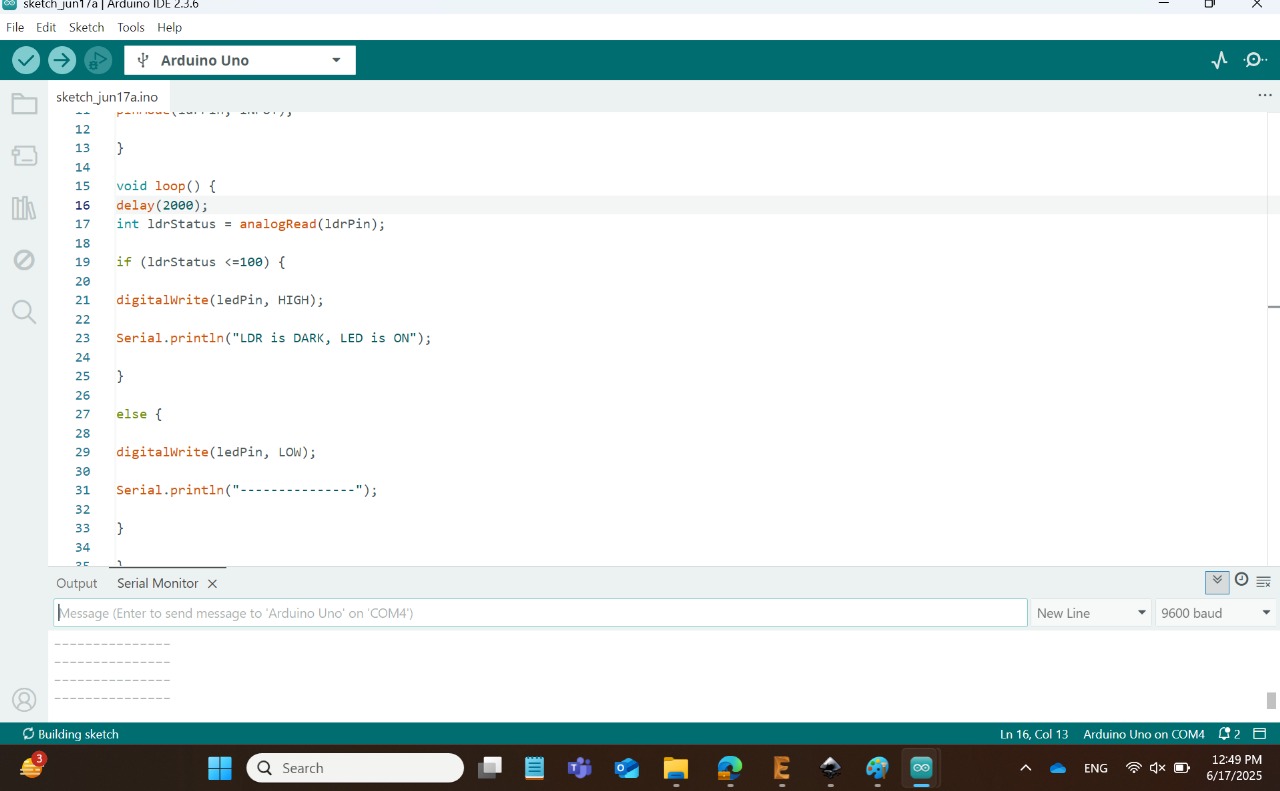The image size is (1280, 791).
Task: Open the 9600 baud rate dropdown
Action: pyautogui.click(x=1216, y=613)
